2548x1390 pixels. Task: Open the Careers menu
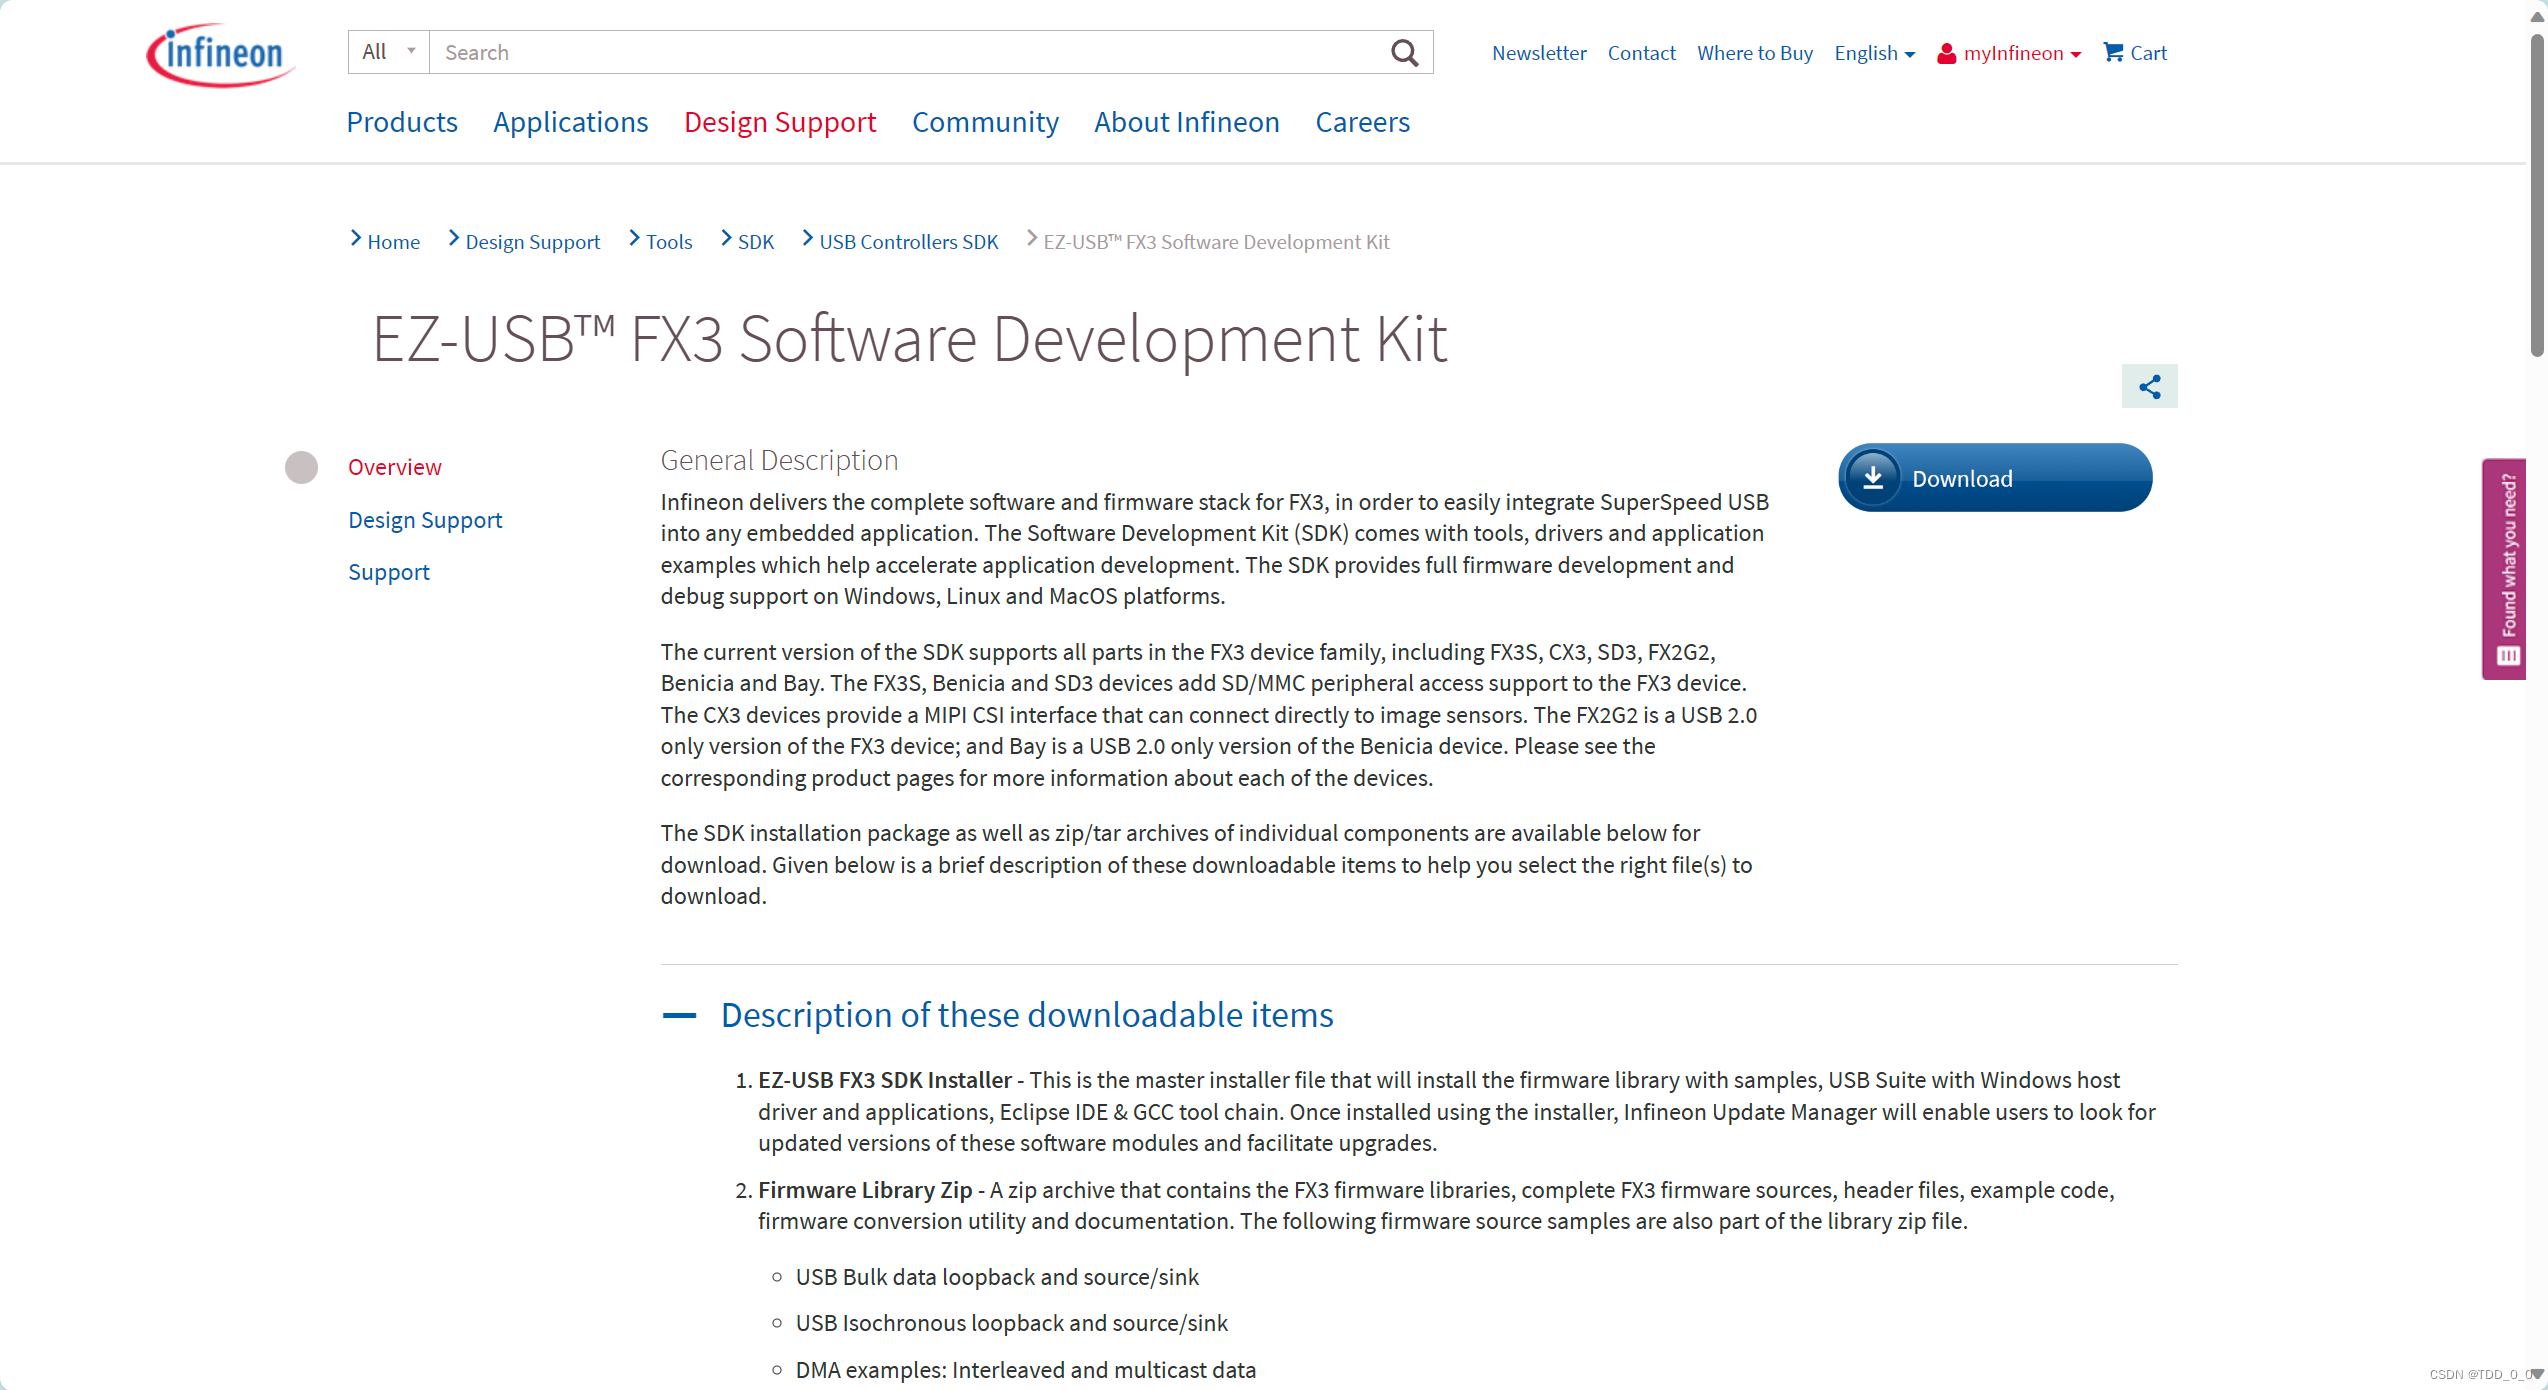pos(1362,122)
